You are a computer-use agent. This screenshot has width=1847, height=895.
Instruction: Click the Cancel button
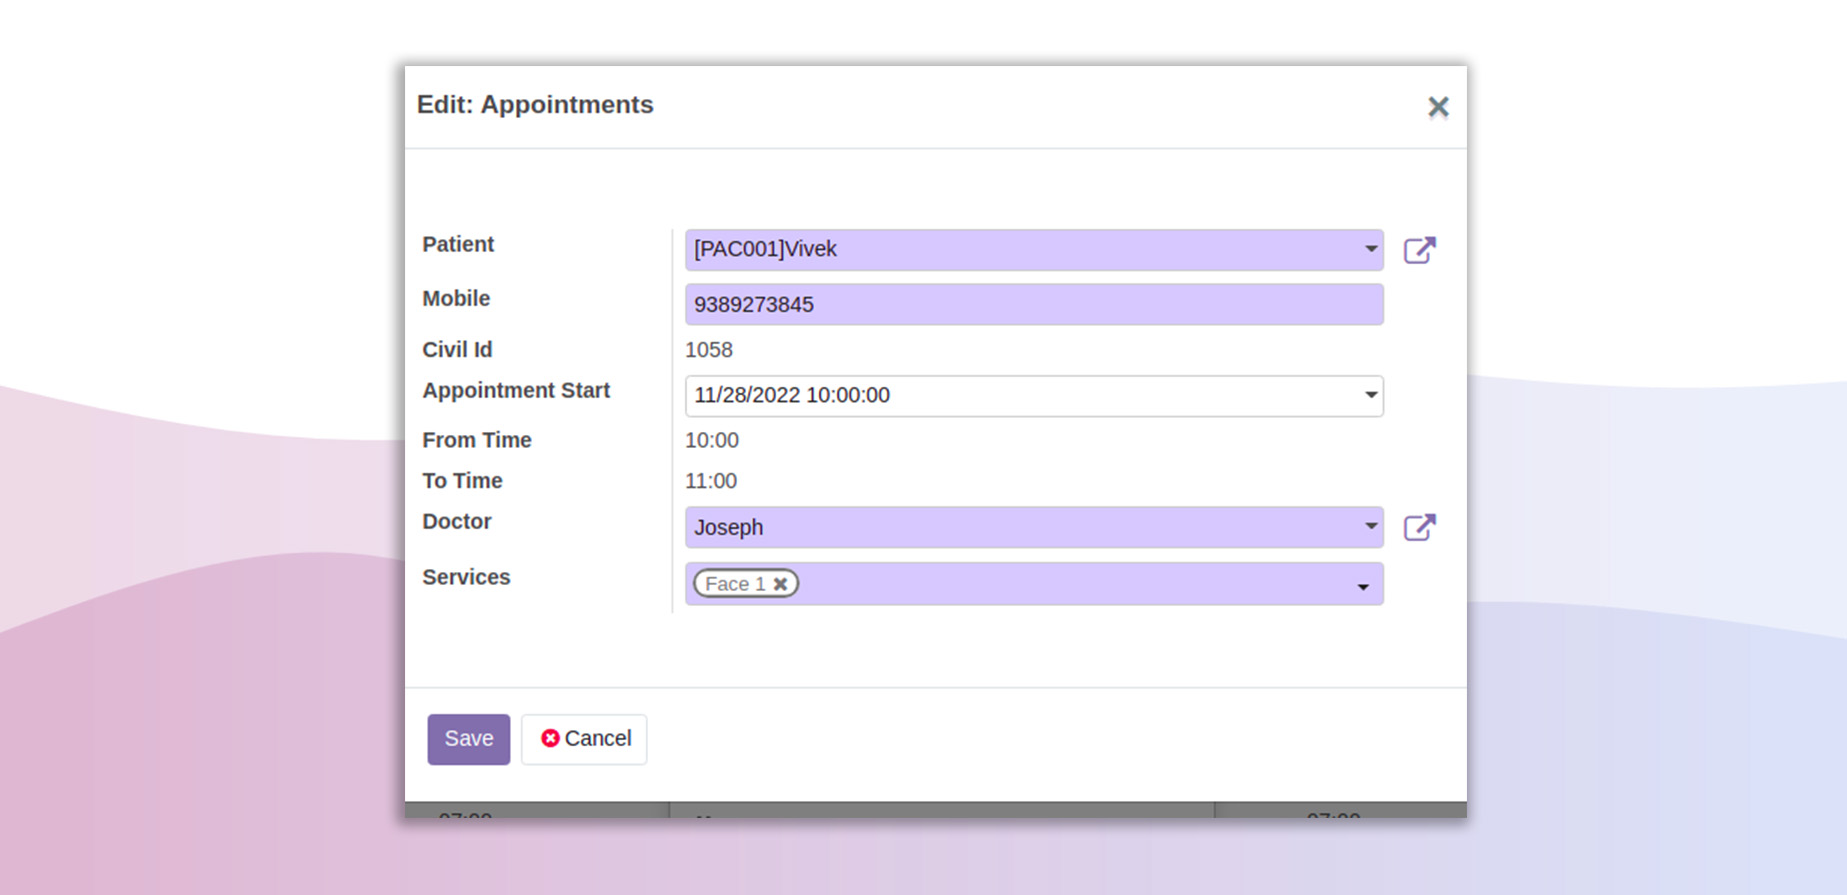click(584, 739)
